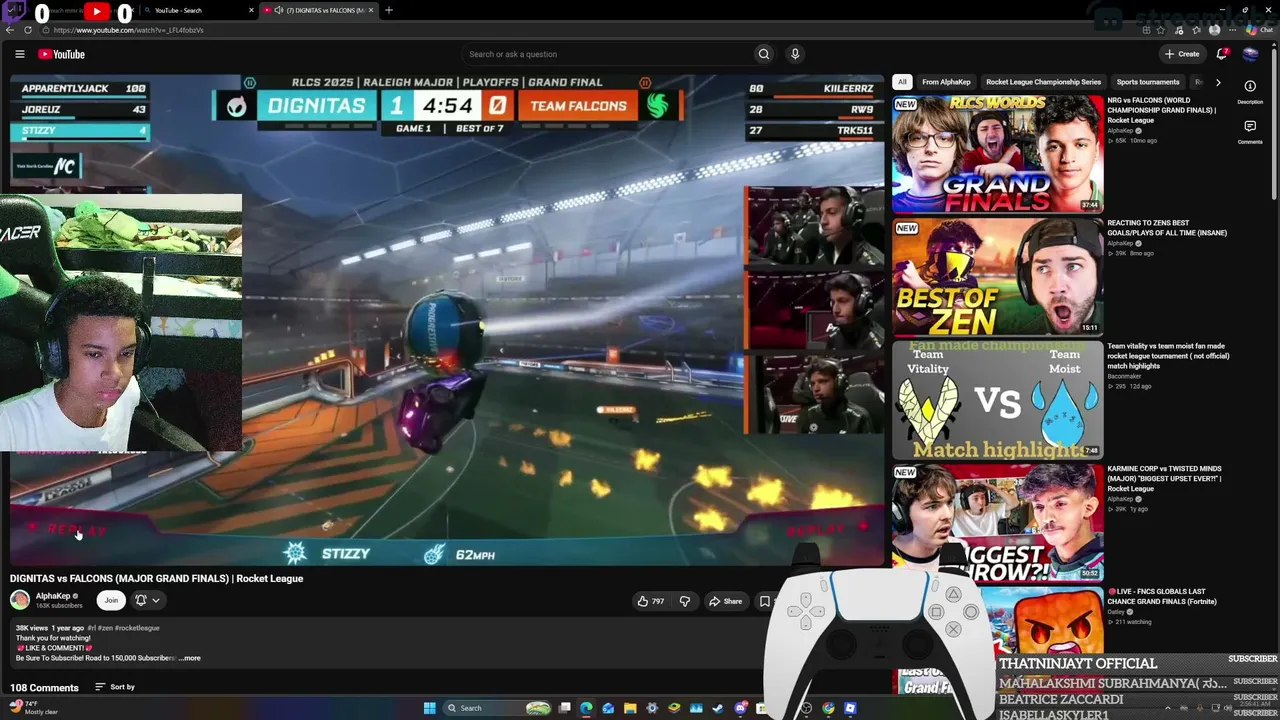Open the RLCS Worlds Grand Finals thumbnail
1280x720 pixels.
[x=998, y=153]
